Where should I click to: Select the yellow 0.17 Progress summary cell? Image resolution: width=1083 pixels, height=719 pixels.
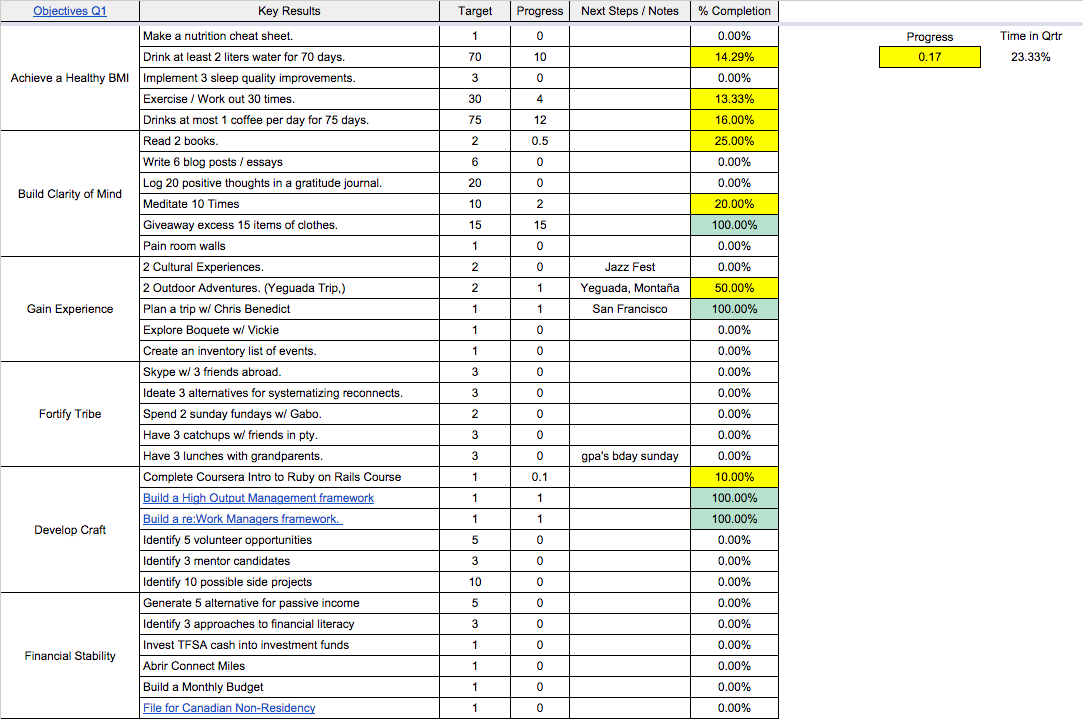(929, 57)
